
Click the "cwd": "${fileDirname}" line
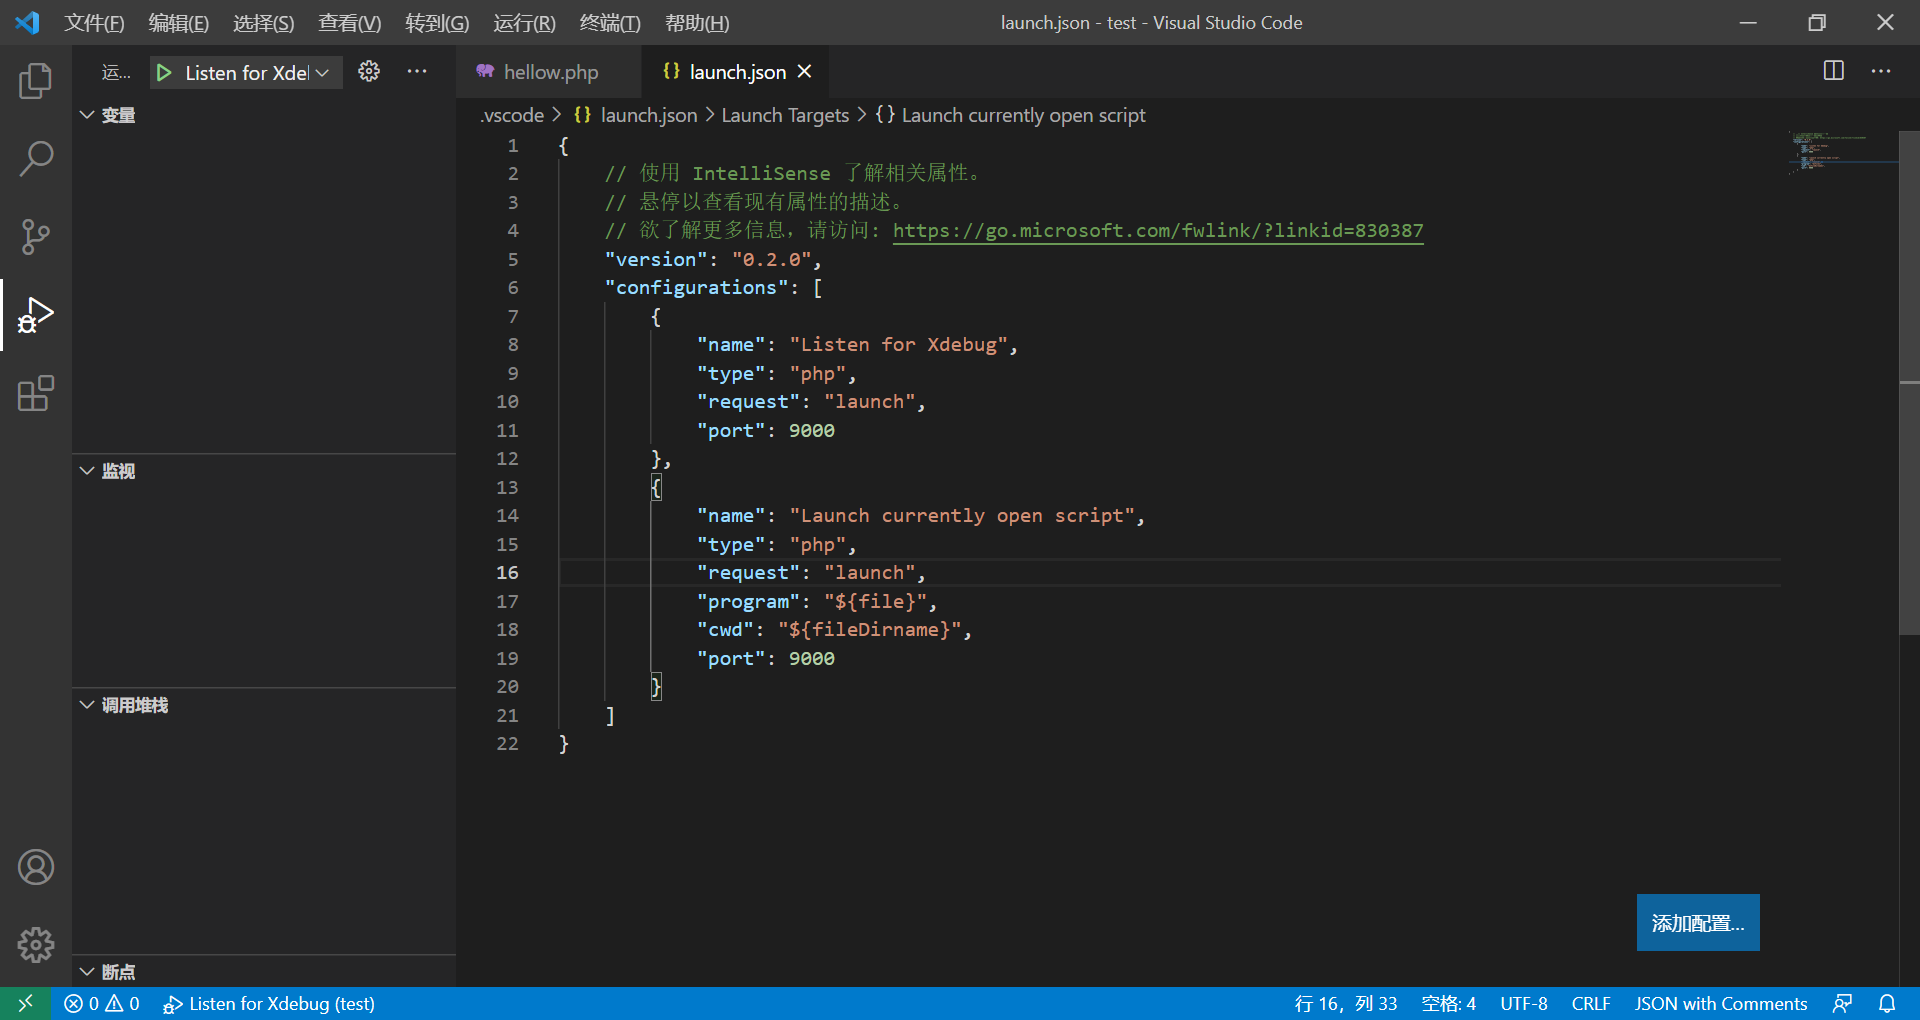coord(834,630)
